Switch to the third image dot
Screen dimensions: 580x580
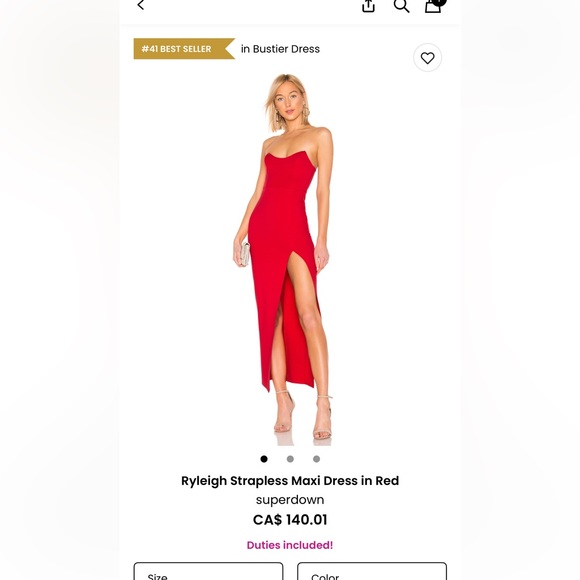(316, 459)
